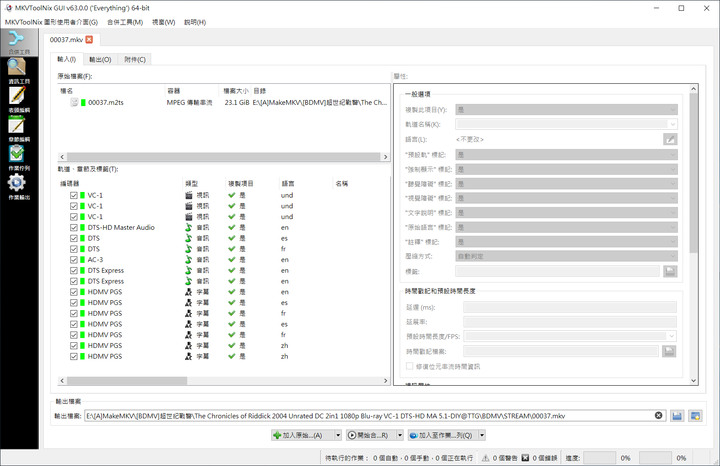Click the add source files button
Viewport: 720px width, 466px height.
coord(303,435)
